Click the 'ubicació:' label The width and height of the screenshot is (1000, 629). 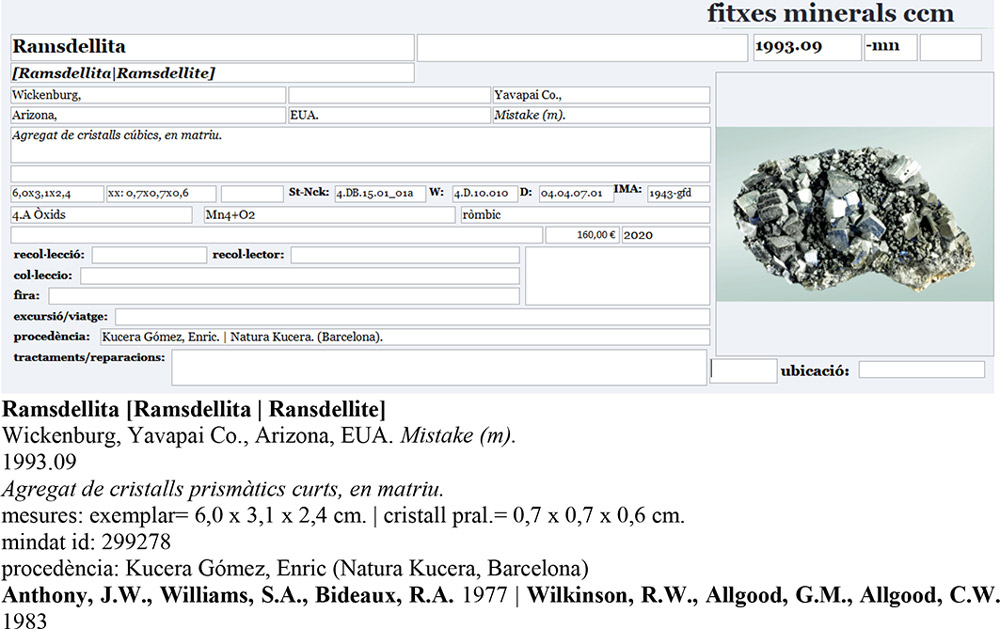coord(815,371)
